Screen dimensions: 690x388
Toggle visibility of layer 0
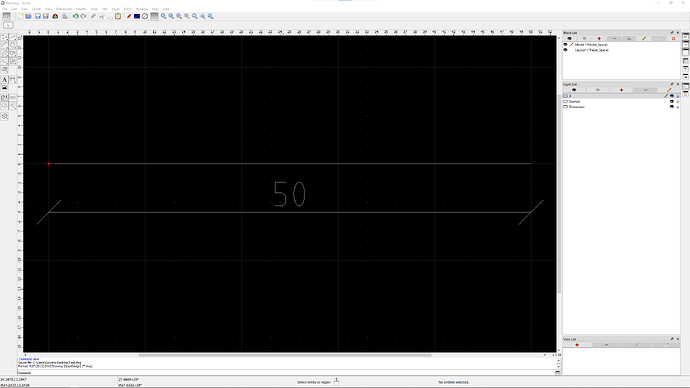(672, 96)
